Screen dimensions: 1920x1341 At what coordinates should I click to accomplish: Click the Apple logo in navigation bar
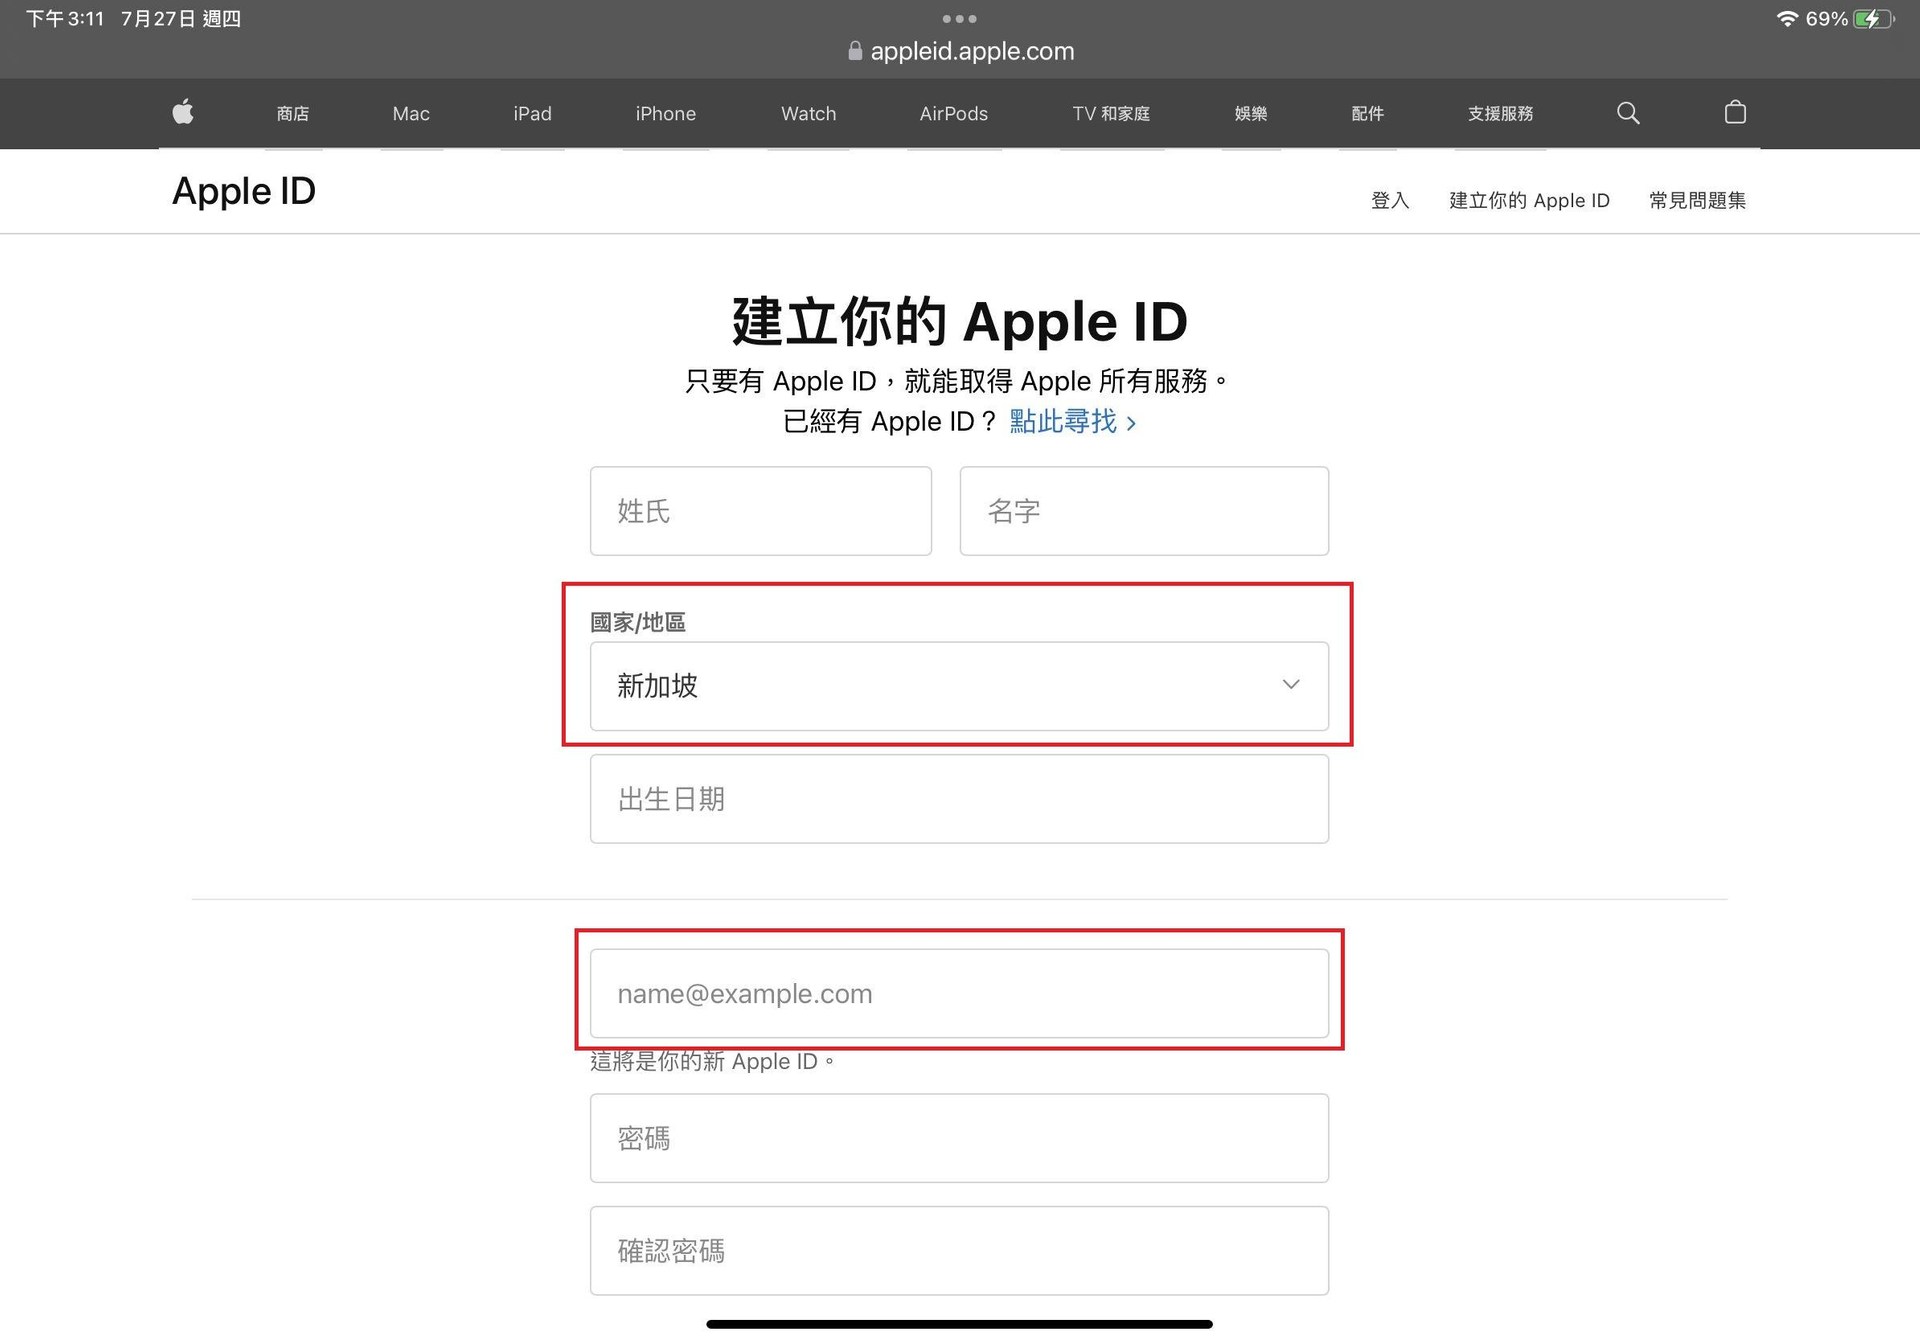point(183,112)
